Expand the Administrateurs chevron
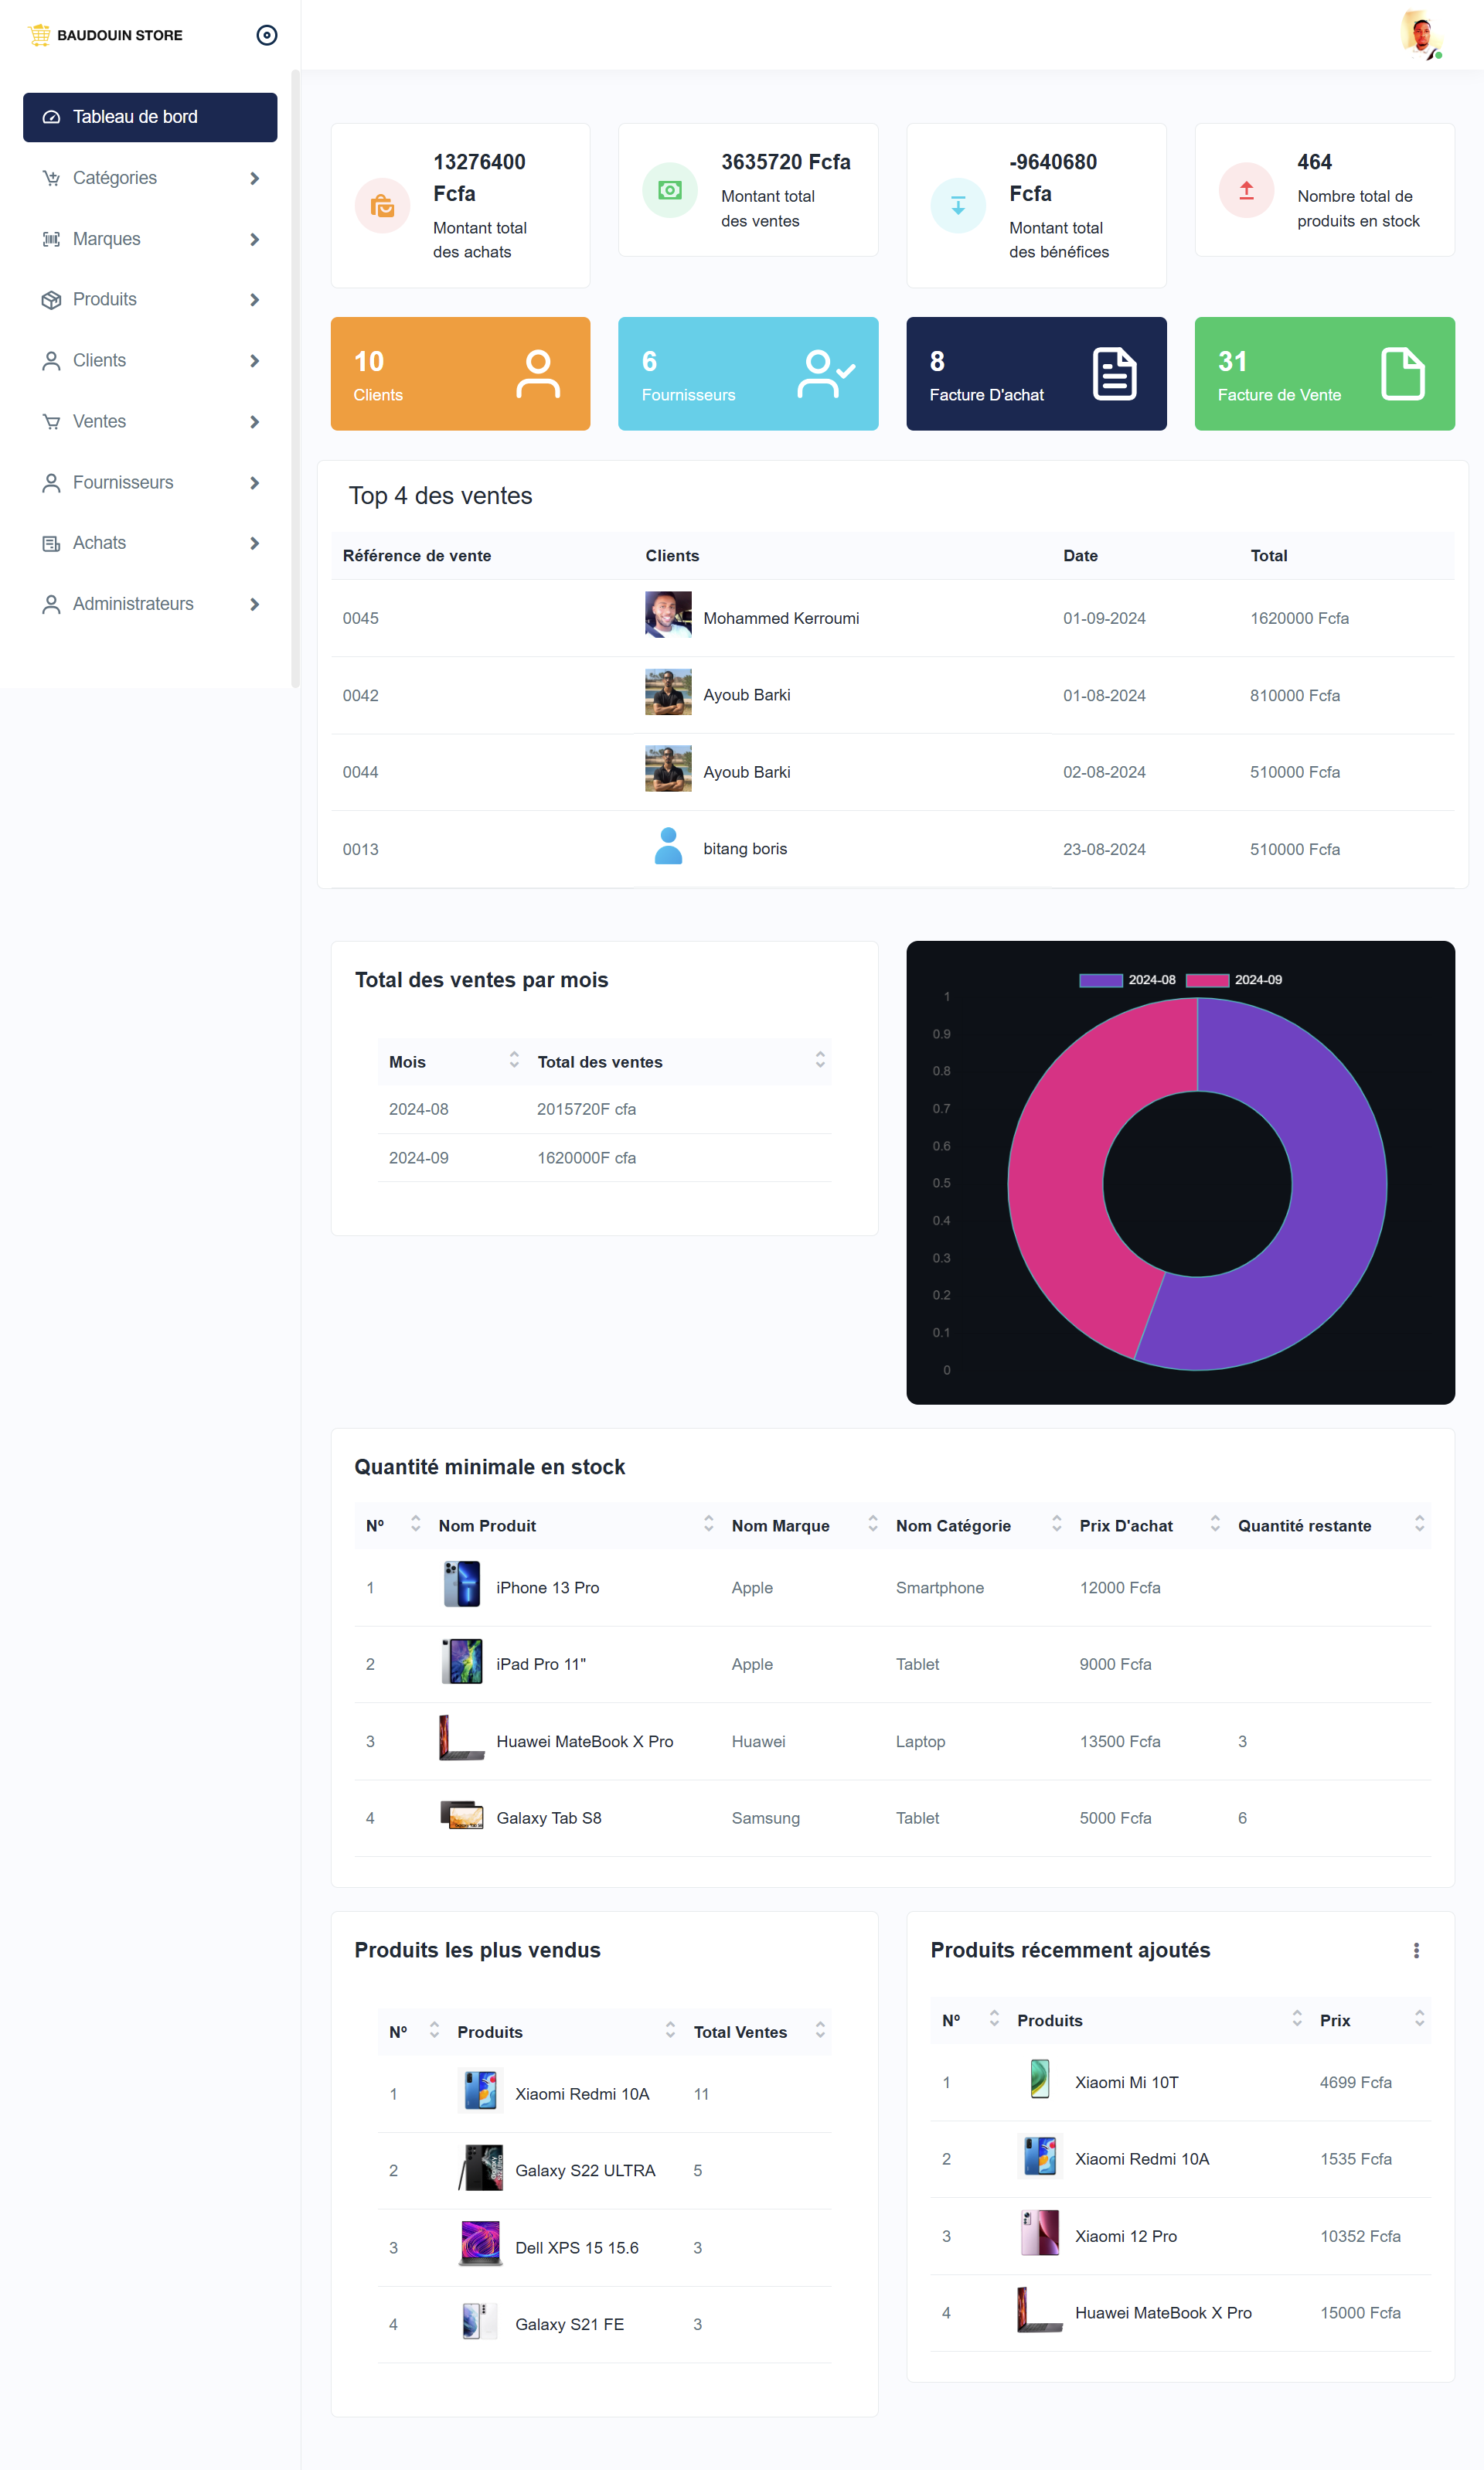Viewport: 1484px width, 2470px height. coord(254,604)
